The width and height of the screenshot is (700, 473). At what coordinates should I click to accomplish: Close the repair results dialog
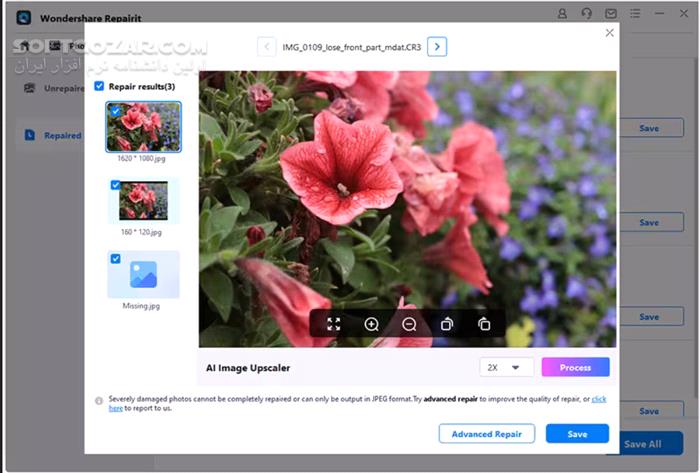click(x=609, y=33)
